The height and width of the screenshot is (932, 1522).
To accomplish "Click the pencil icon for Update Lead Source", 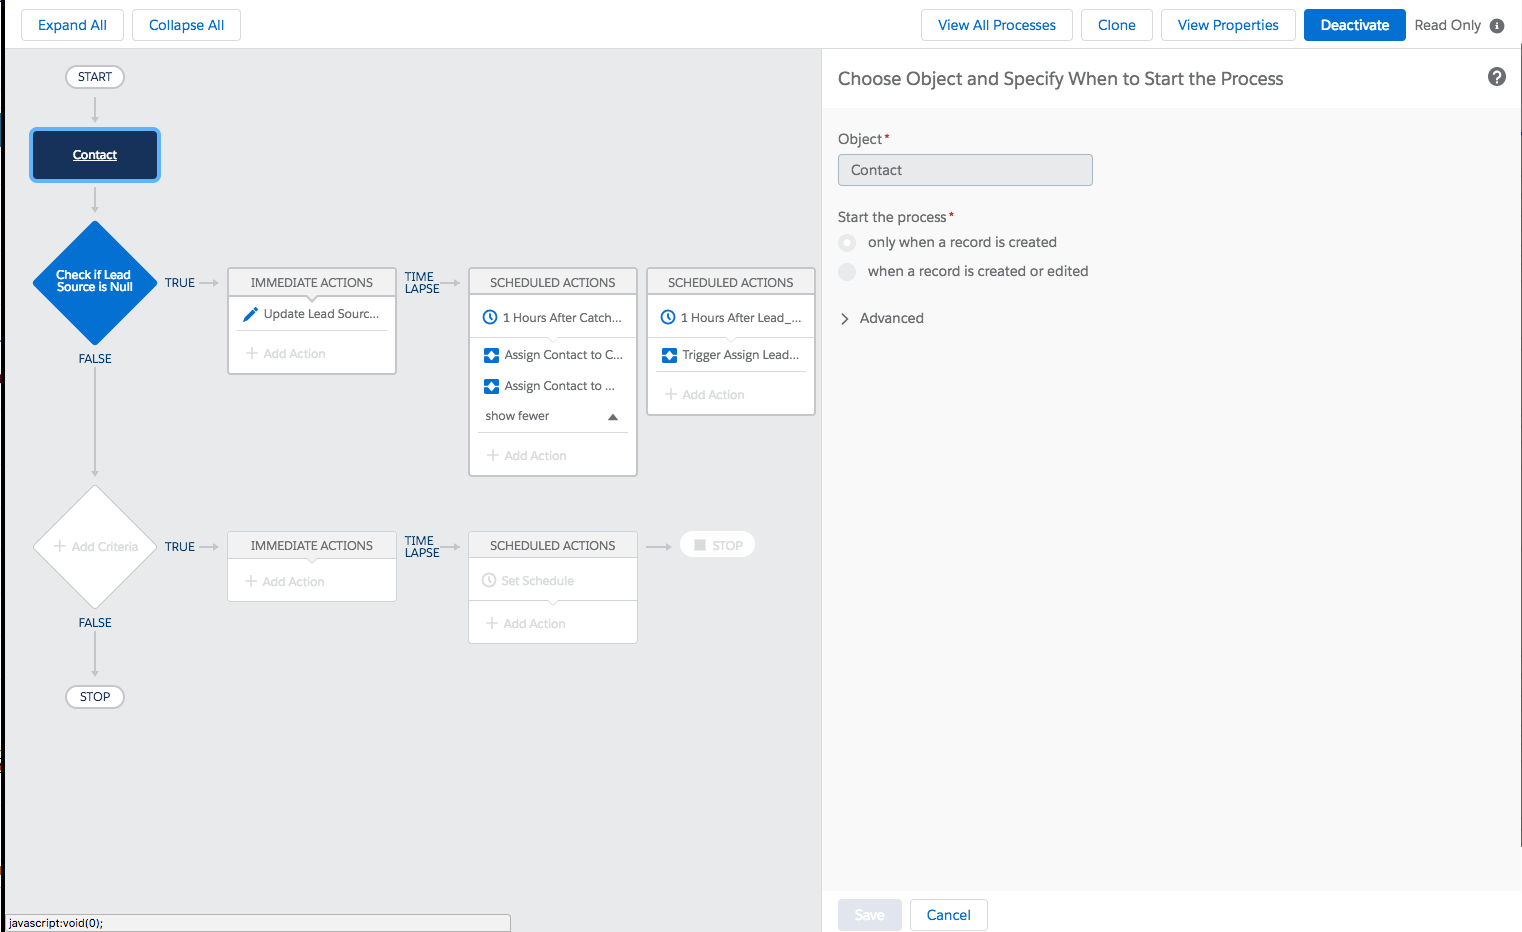I will pos(251,314).
